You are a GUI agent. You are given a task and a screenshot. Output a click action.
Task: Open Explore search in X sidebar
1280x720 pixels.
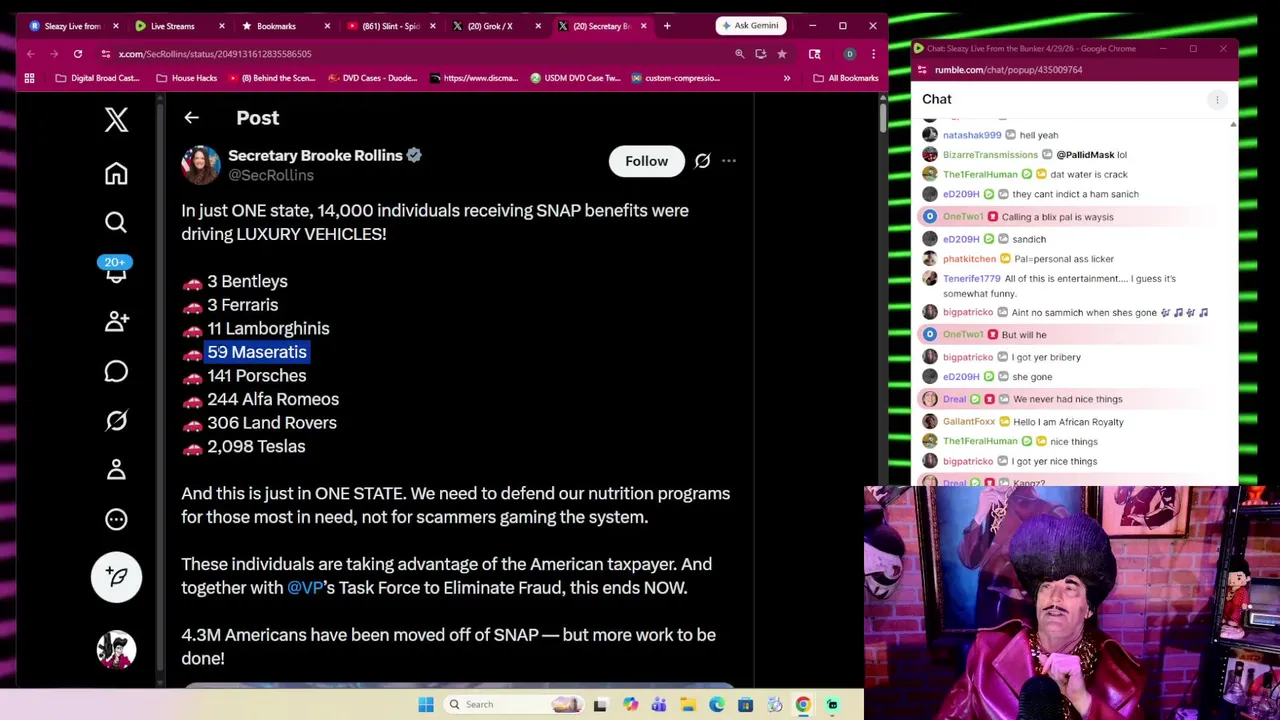tap(116, 222)
